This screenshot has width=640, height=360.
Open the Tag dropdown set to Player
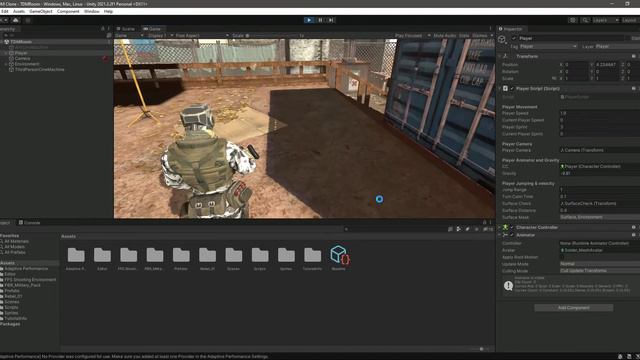click(548, 47)
